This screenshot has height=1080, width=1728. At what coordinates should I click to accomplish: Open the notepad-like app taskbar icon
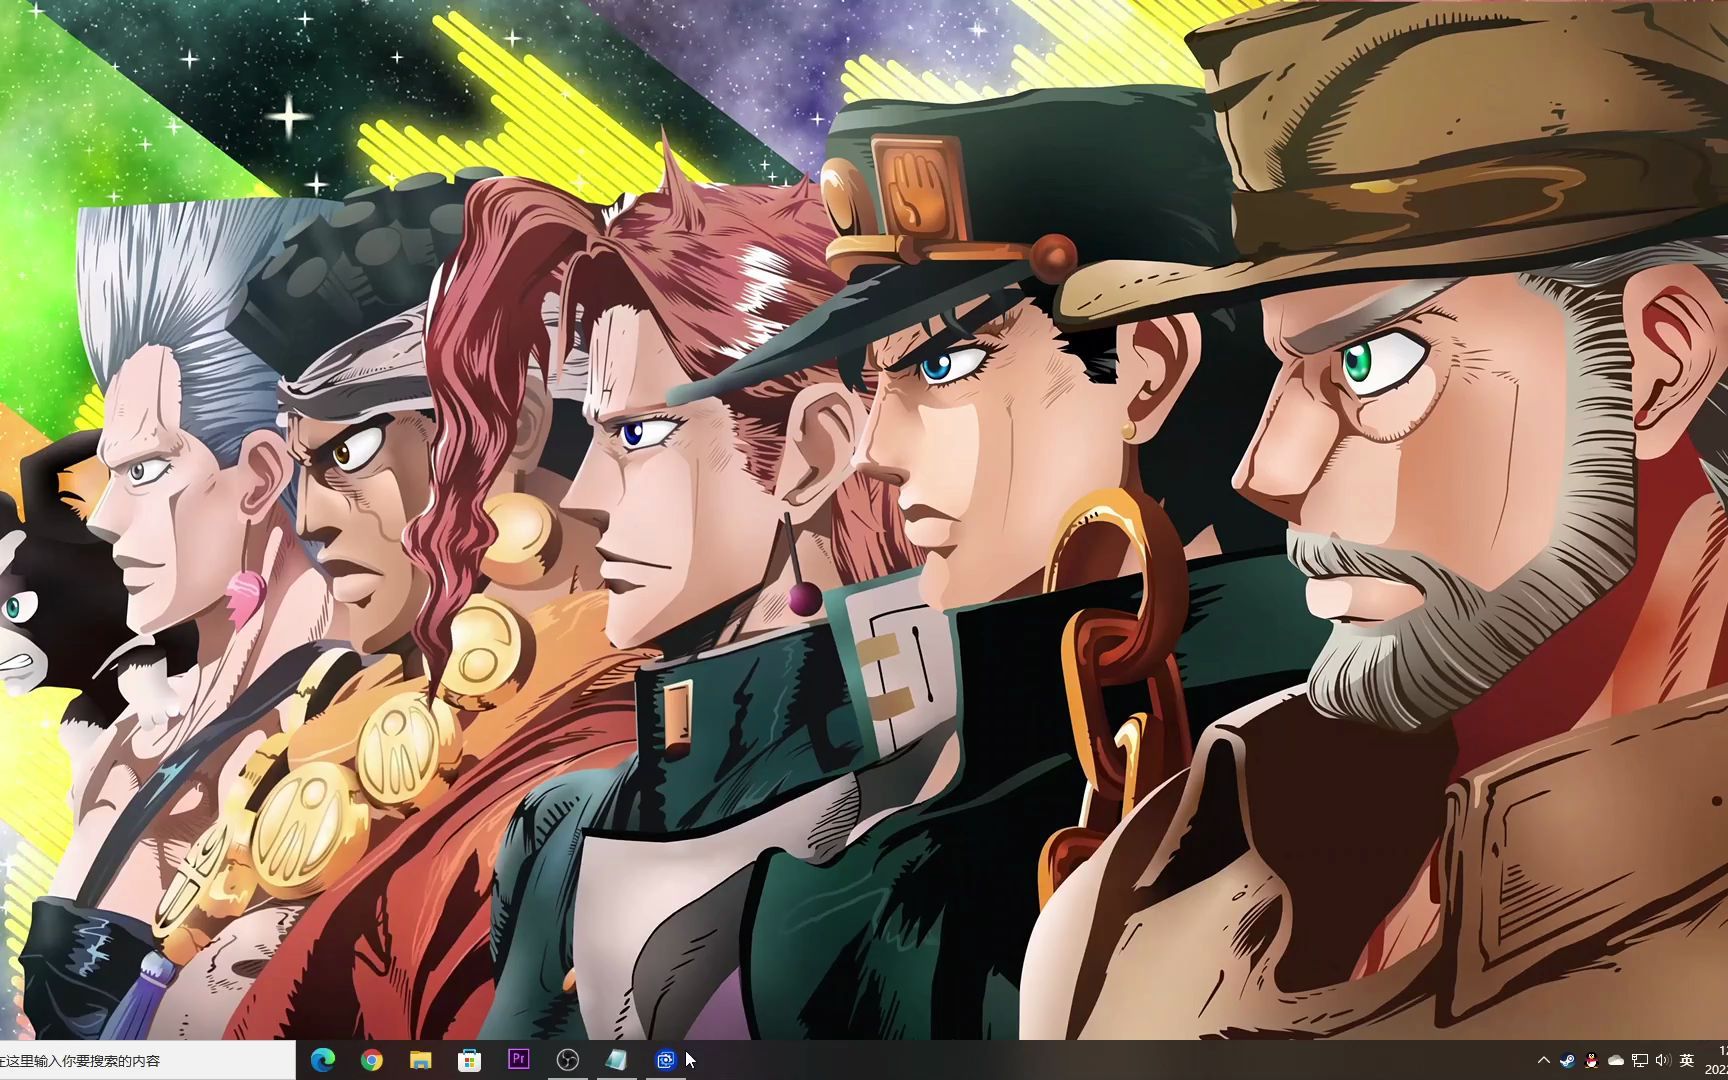[616, 1060]
